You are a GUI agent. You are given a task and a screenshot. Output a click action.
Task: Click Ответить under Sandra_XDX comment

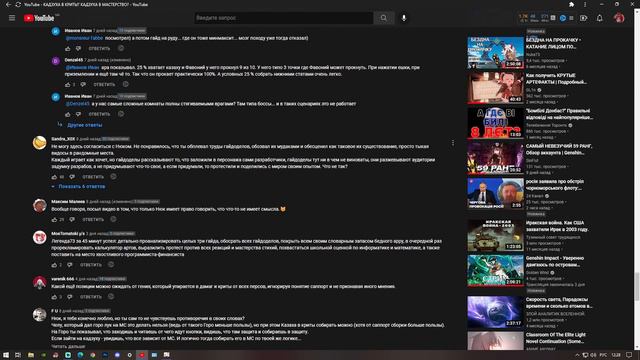(x=93, y=177)
